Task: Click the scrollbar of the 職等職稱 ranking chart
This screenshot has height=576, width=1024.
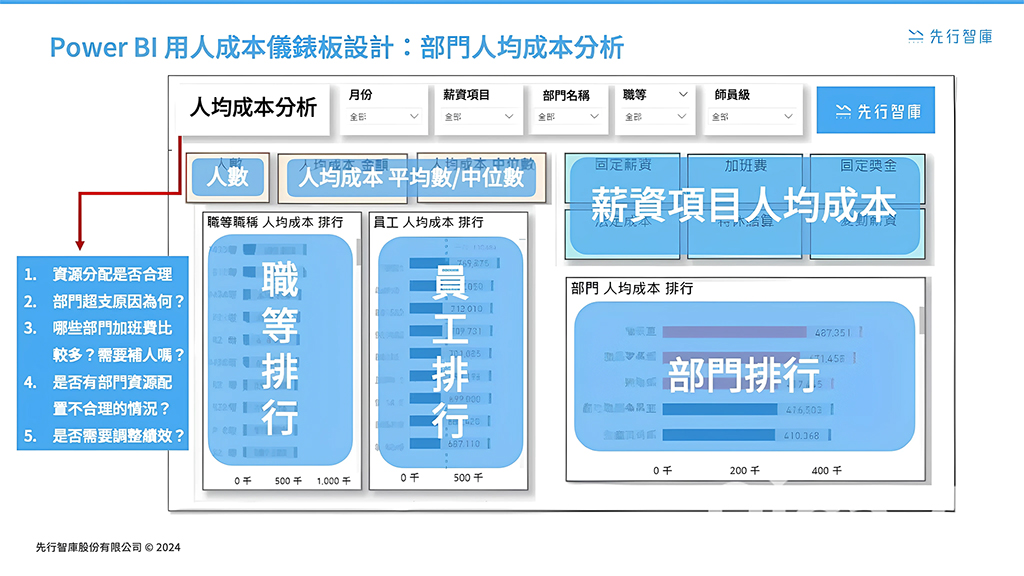Action: click(359, 252)
